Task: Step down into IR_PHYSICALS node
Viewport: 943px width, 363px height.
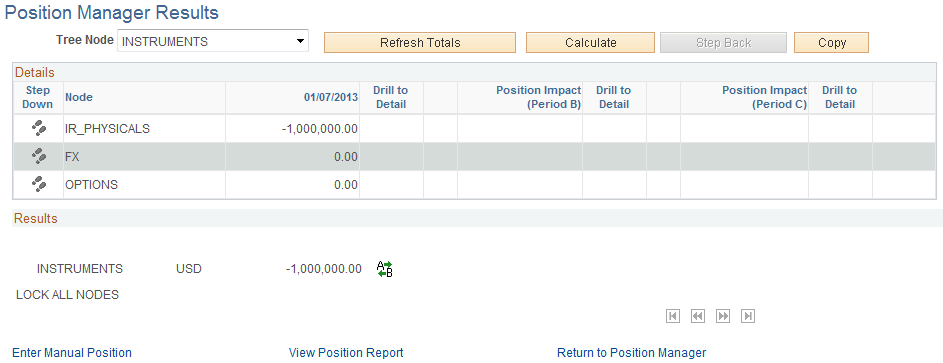Action: [x=38, y=128]
